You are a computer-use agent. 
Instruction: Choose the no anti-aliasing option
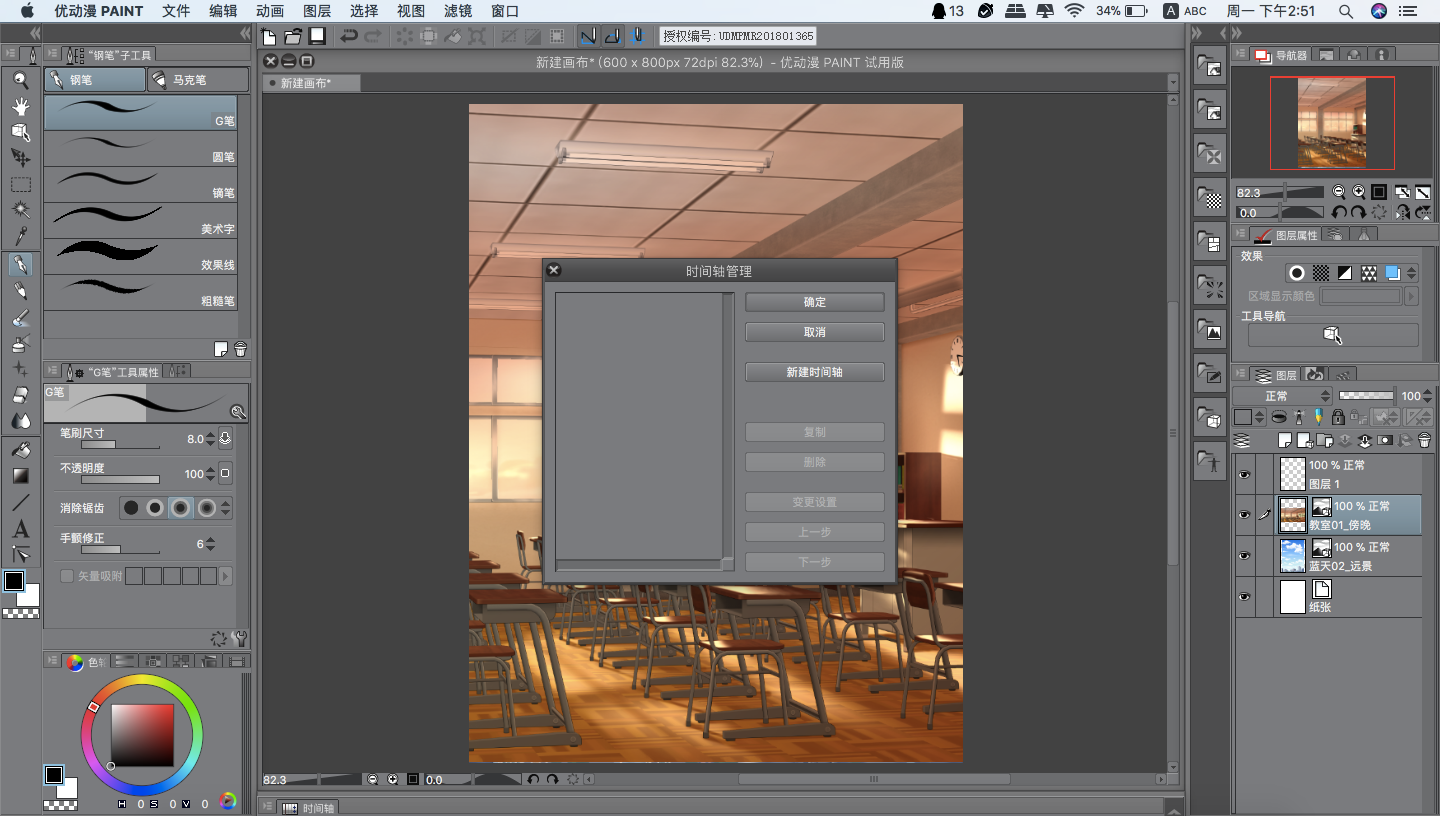pos(131,508)
